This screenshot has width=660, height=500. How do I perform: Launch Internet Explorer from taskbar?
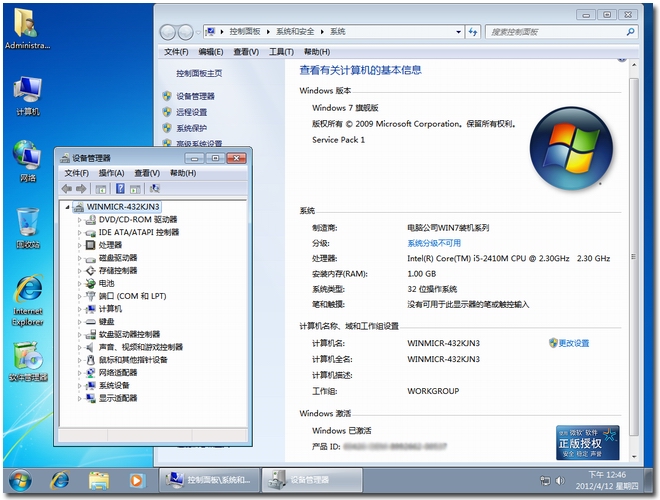pos(60,480)
